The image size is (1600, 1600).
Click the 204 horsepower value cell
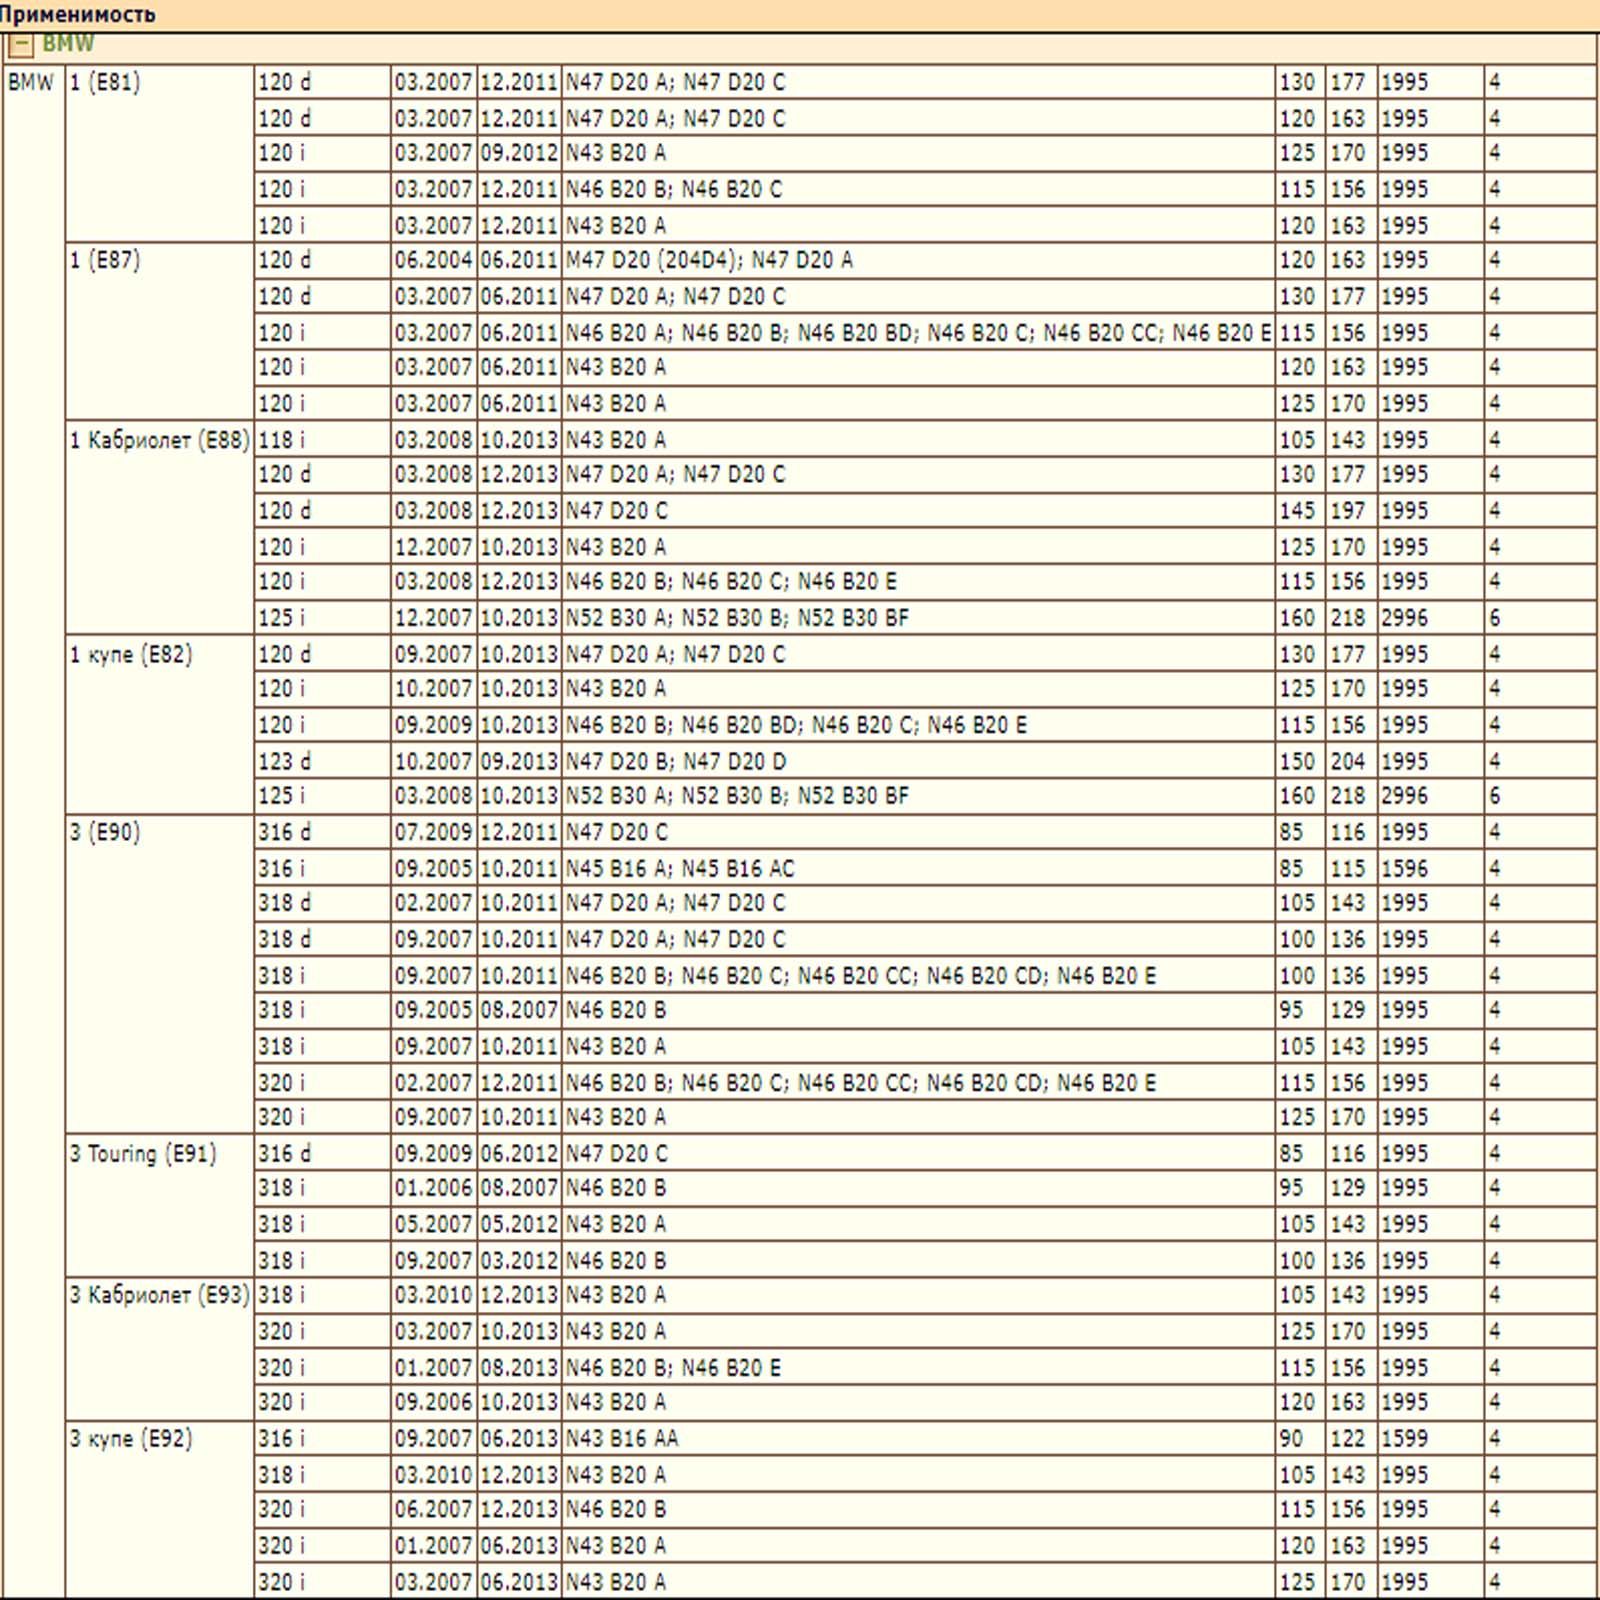(x=1347, y=762)
